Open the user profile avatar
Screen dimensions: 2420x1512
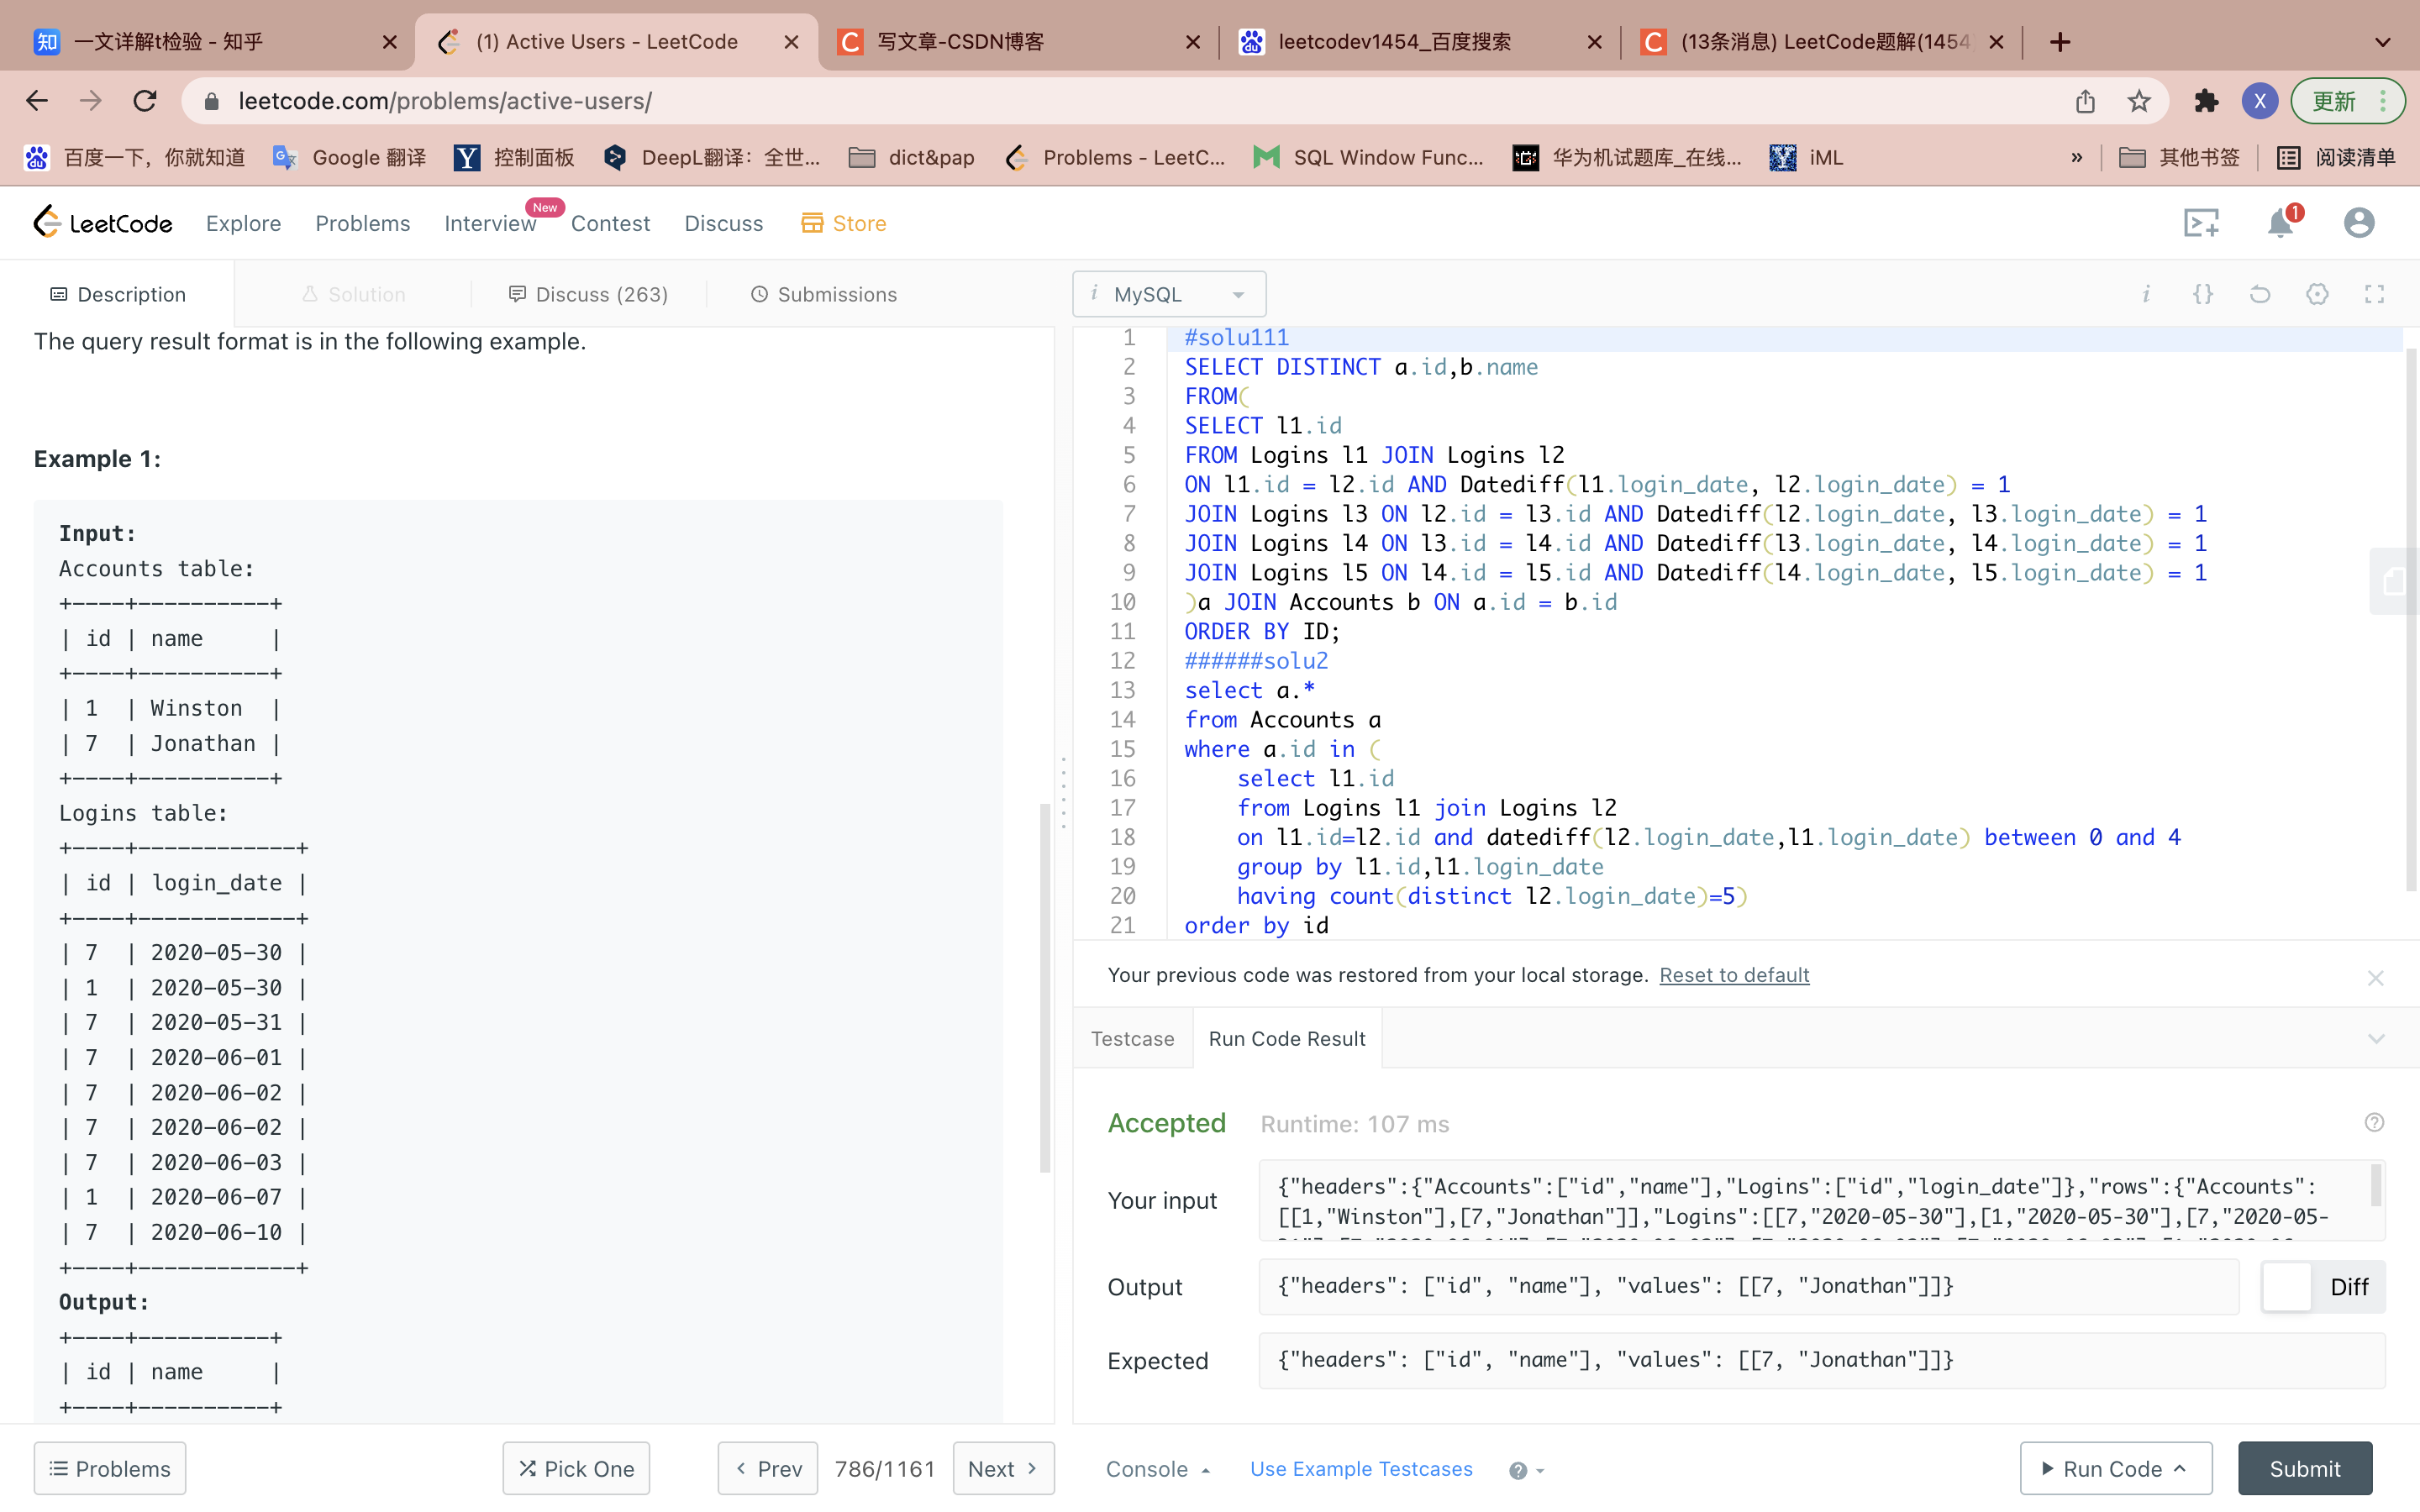tap(2358, 222)
